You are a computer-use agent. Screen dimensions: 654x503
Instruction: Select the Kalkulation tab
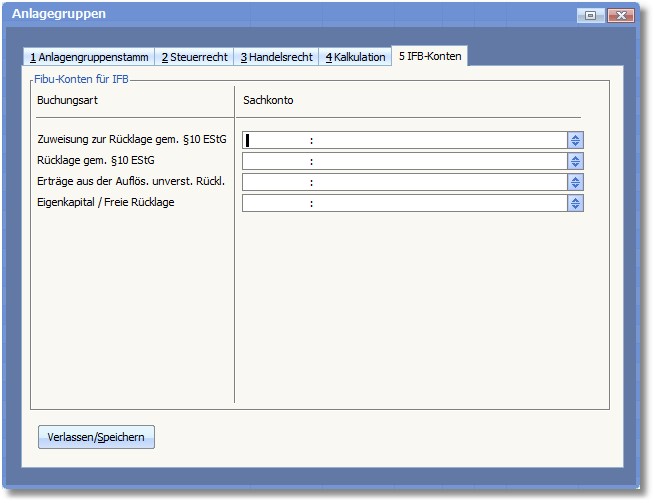pos(355,57)
